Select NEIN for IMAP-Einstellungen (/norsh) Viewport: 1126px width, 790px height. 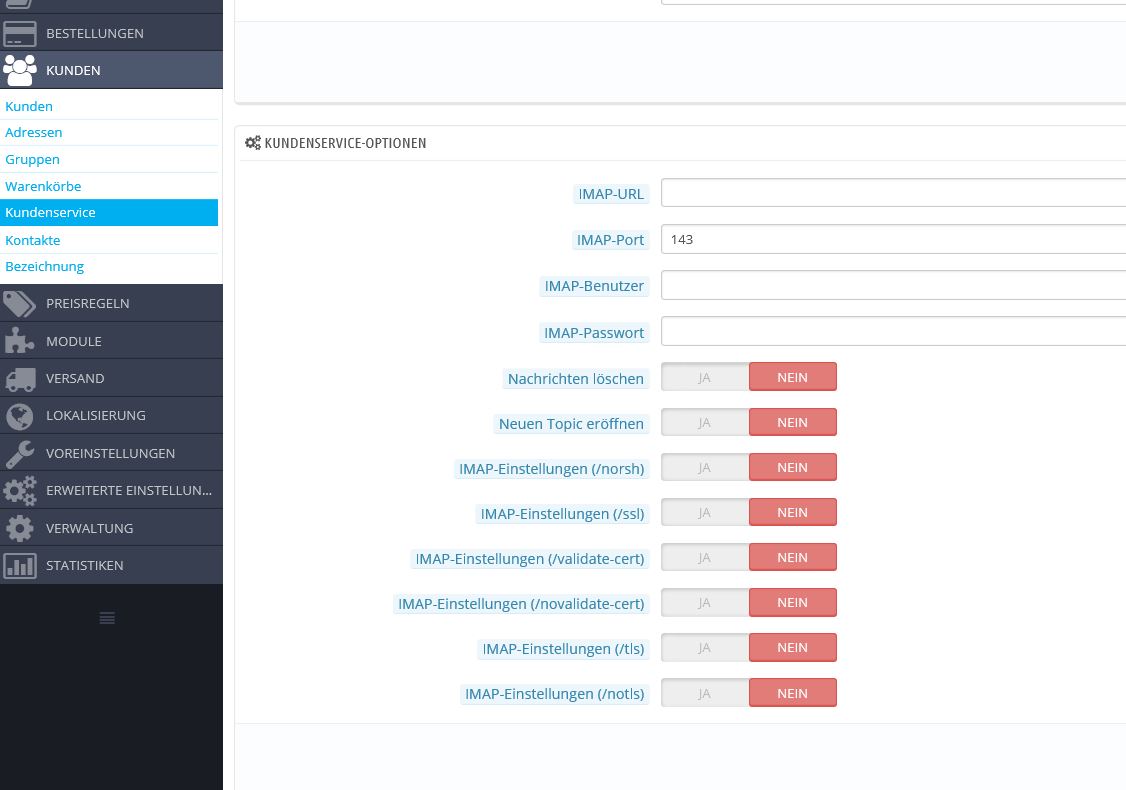pyautogui.click(x=793, y=468)
